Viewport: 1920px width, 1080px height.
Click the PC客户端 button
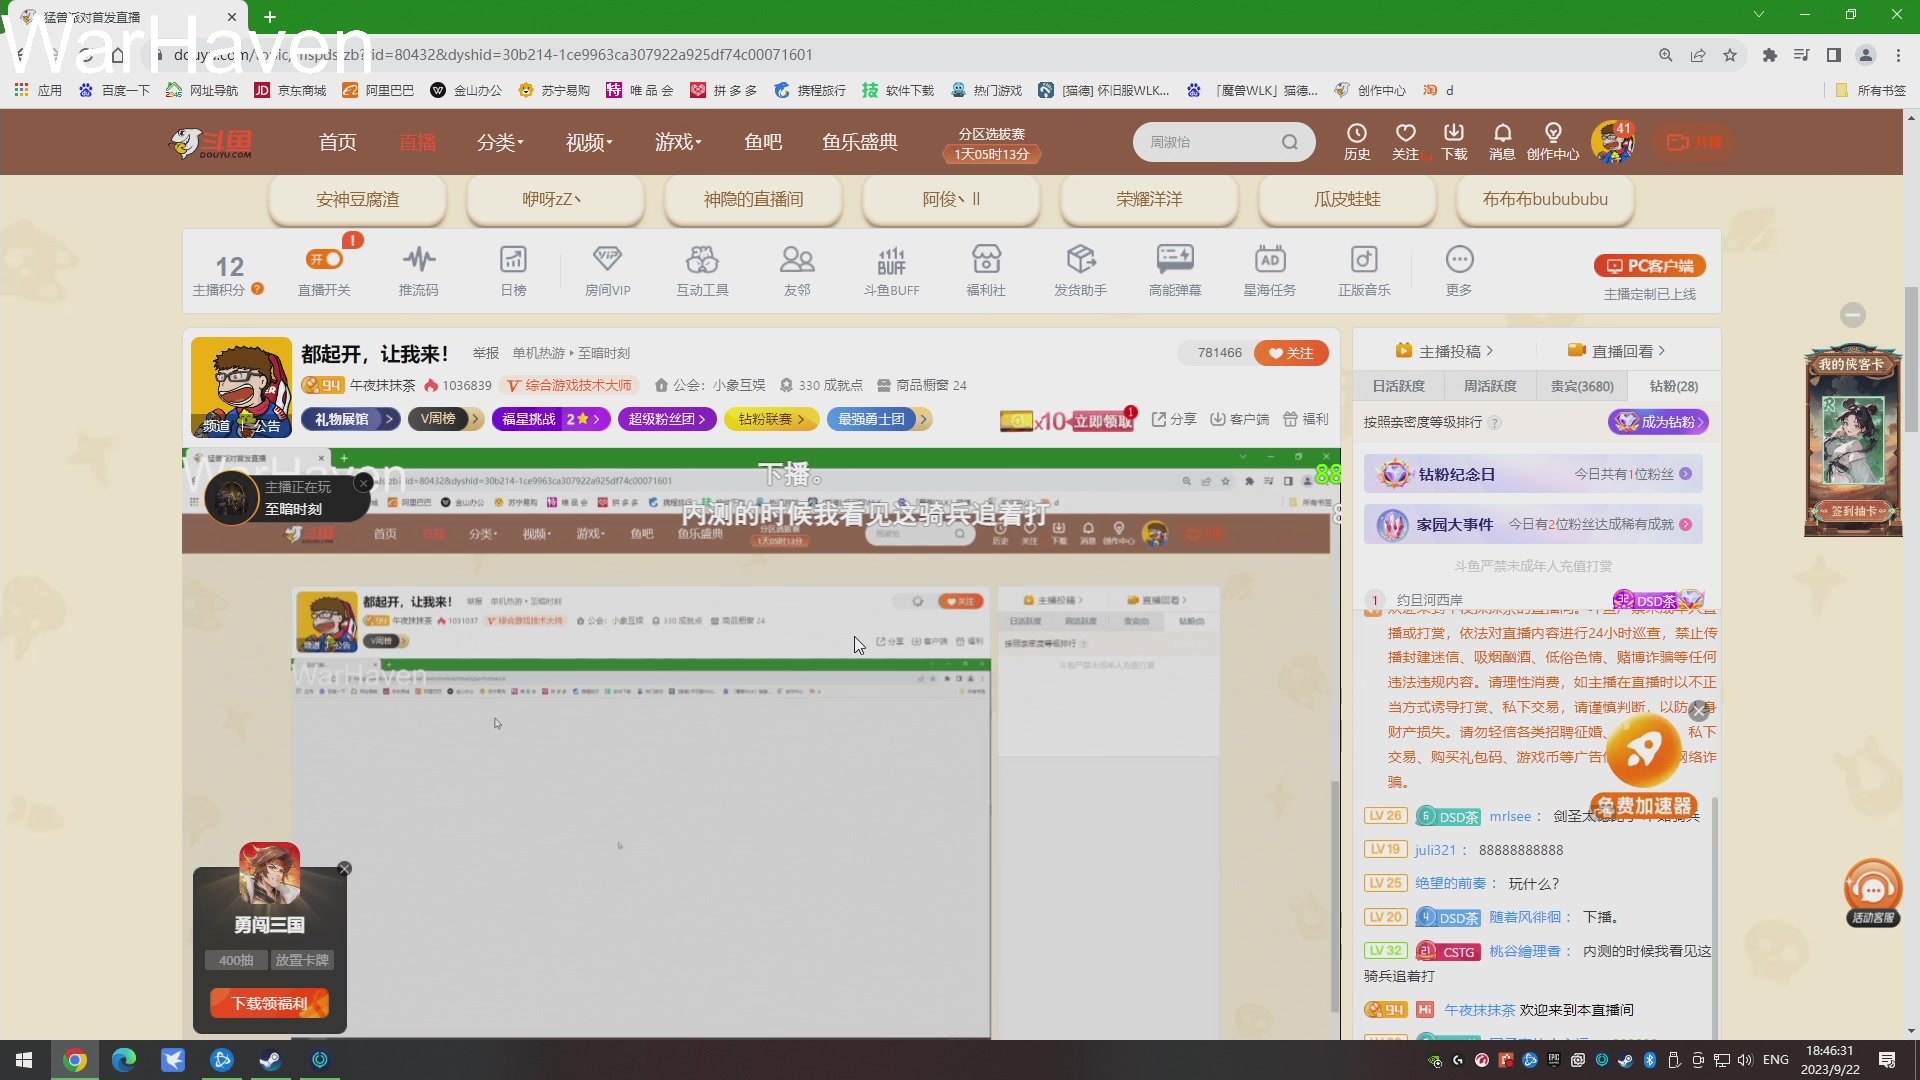(x=1649, y=266)
